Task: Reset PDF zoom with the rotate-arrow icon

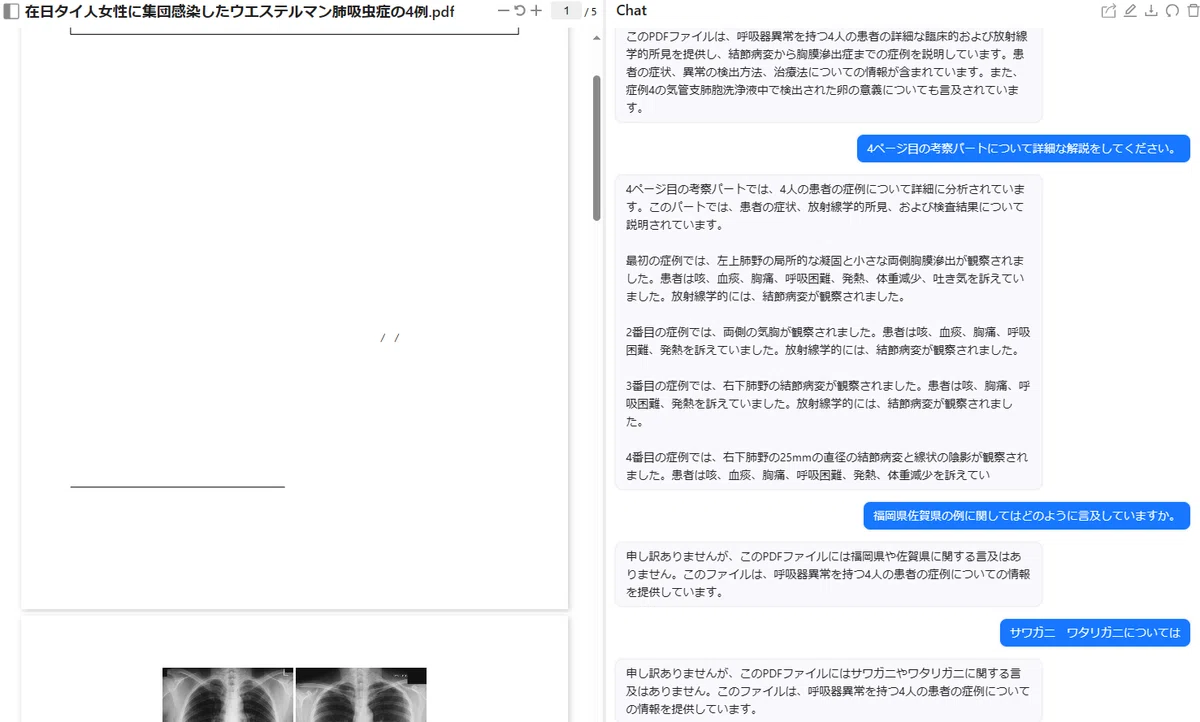Action: [x=519, y=11]
